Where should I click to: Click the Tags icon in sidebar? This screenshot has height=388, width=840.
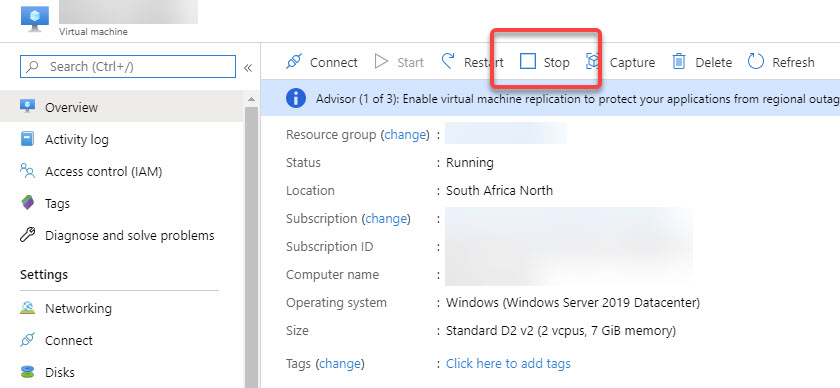27,203
